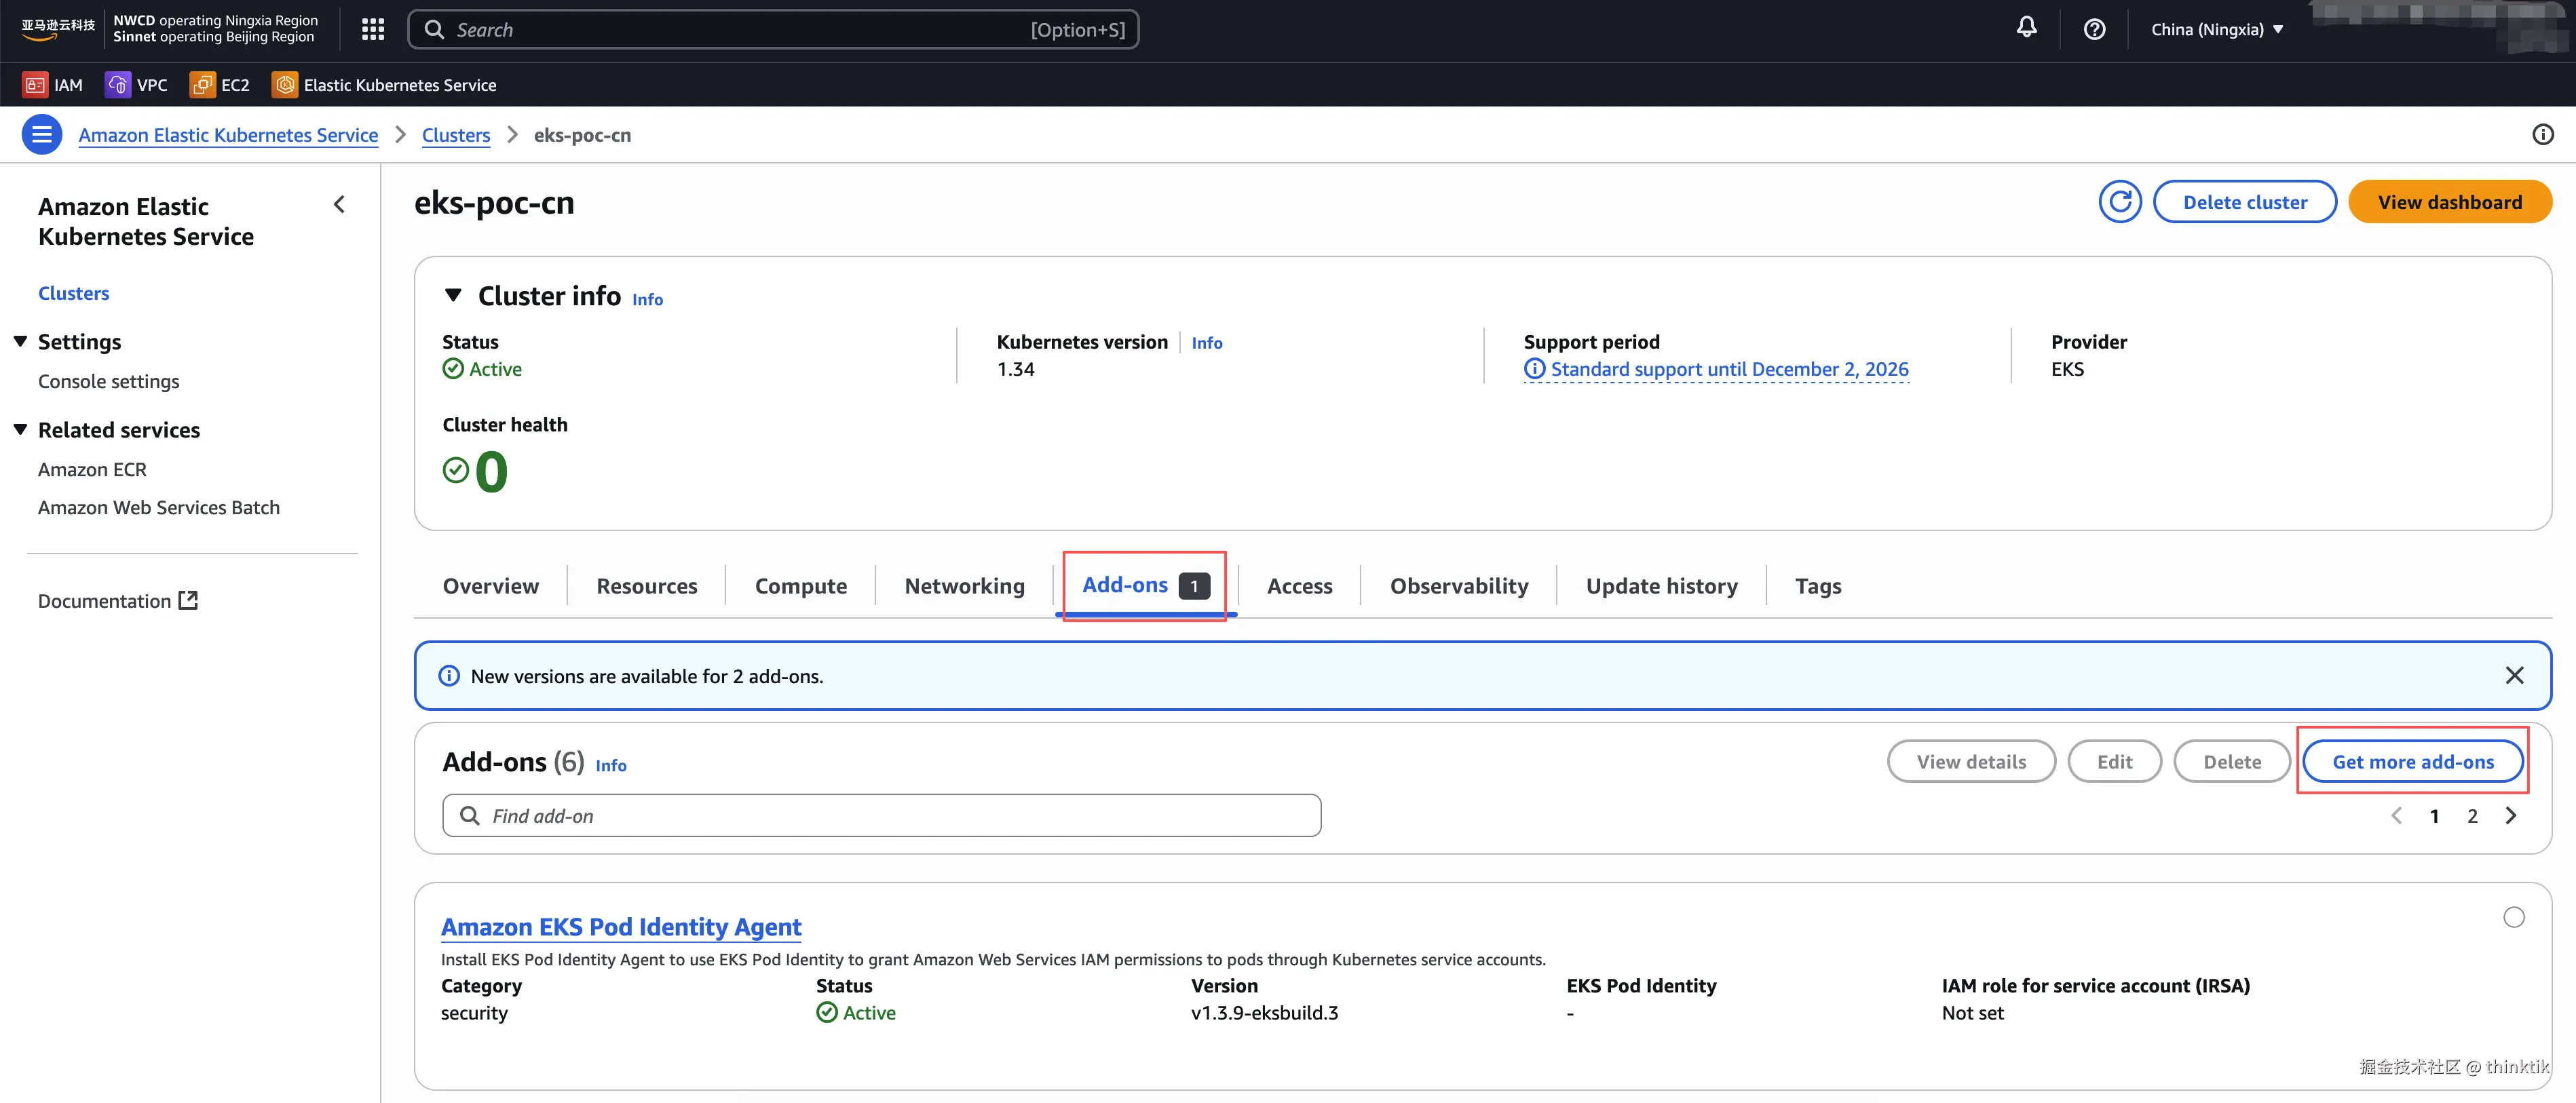2576x1103 pixels.
Task: Switch to the Observability tab
Action: coord(1459,586)
